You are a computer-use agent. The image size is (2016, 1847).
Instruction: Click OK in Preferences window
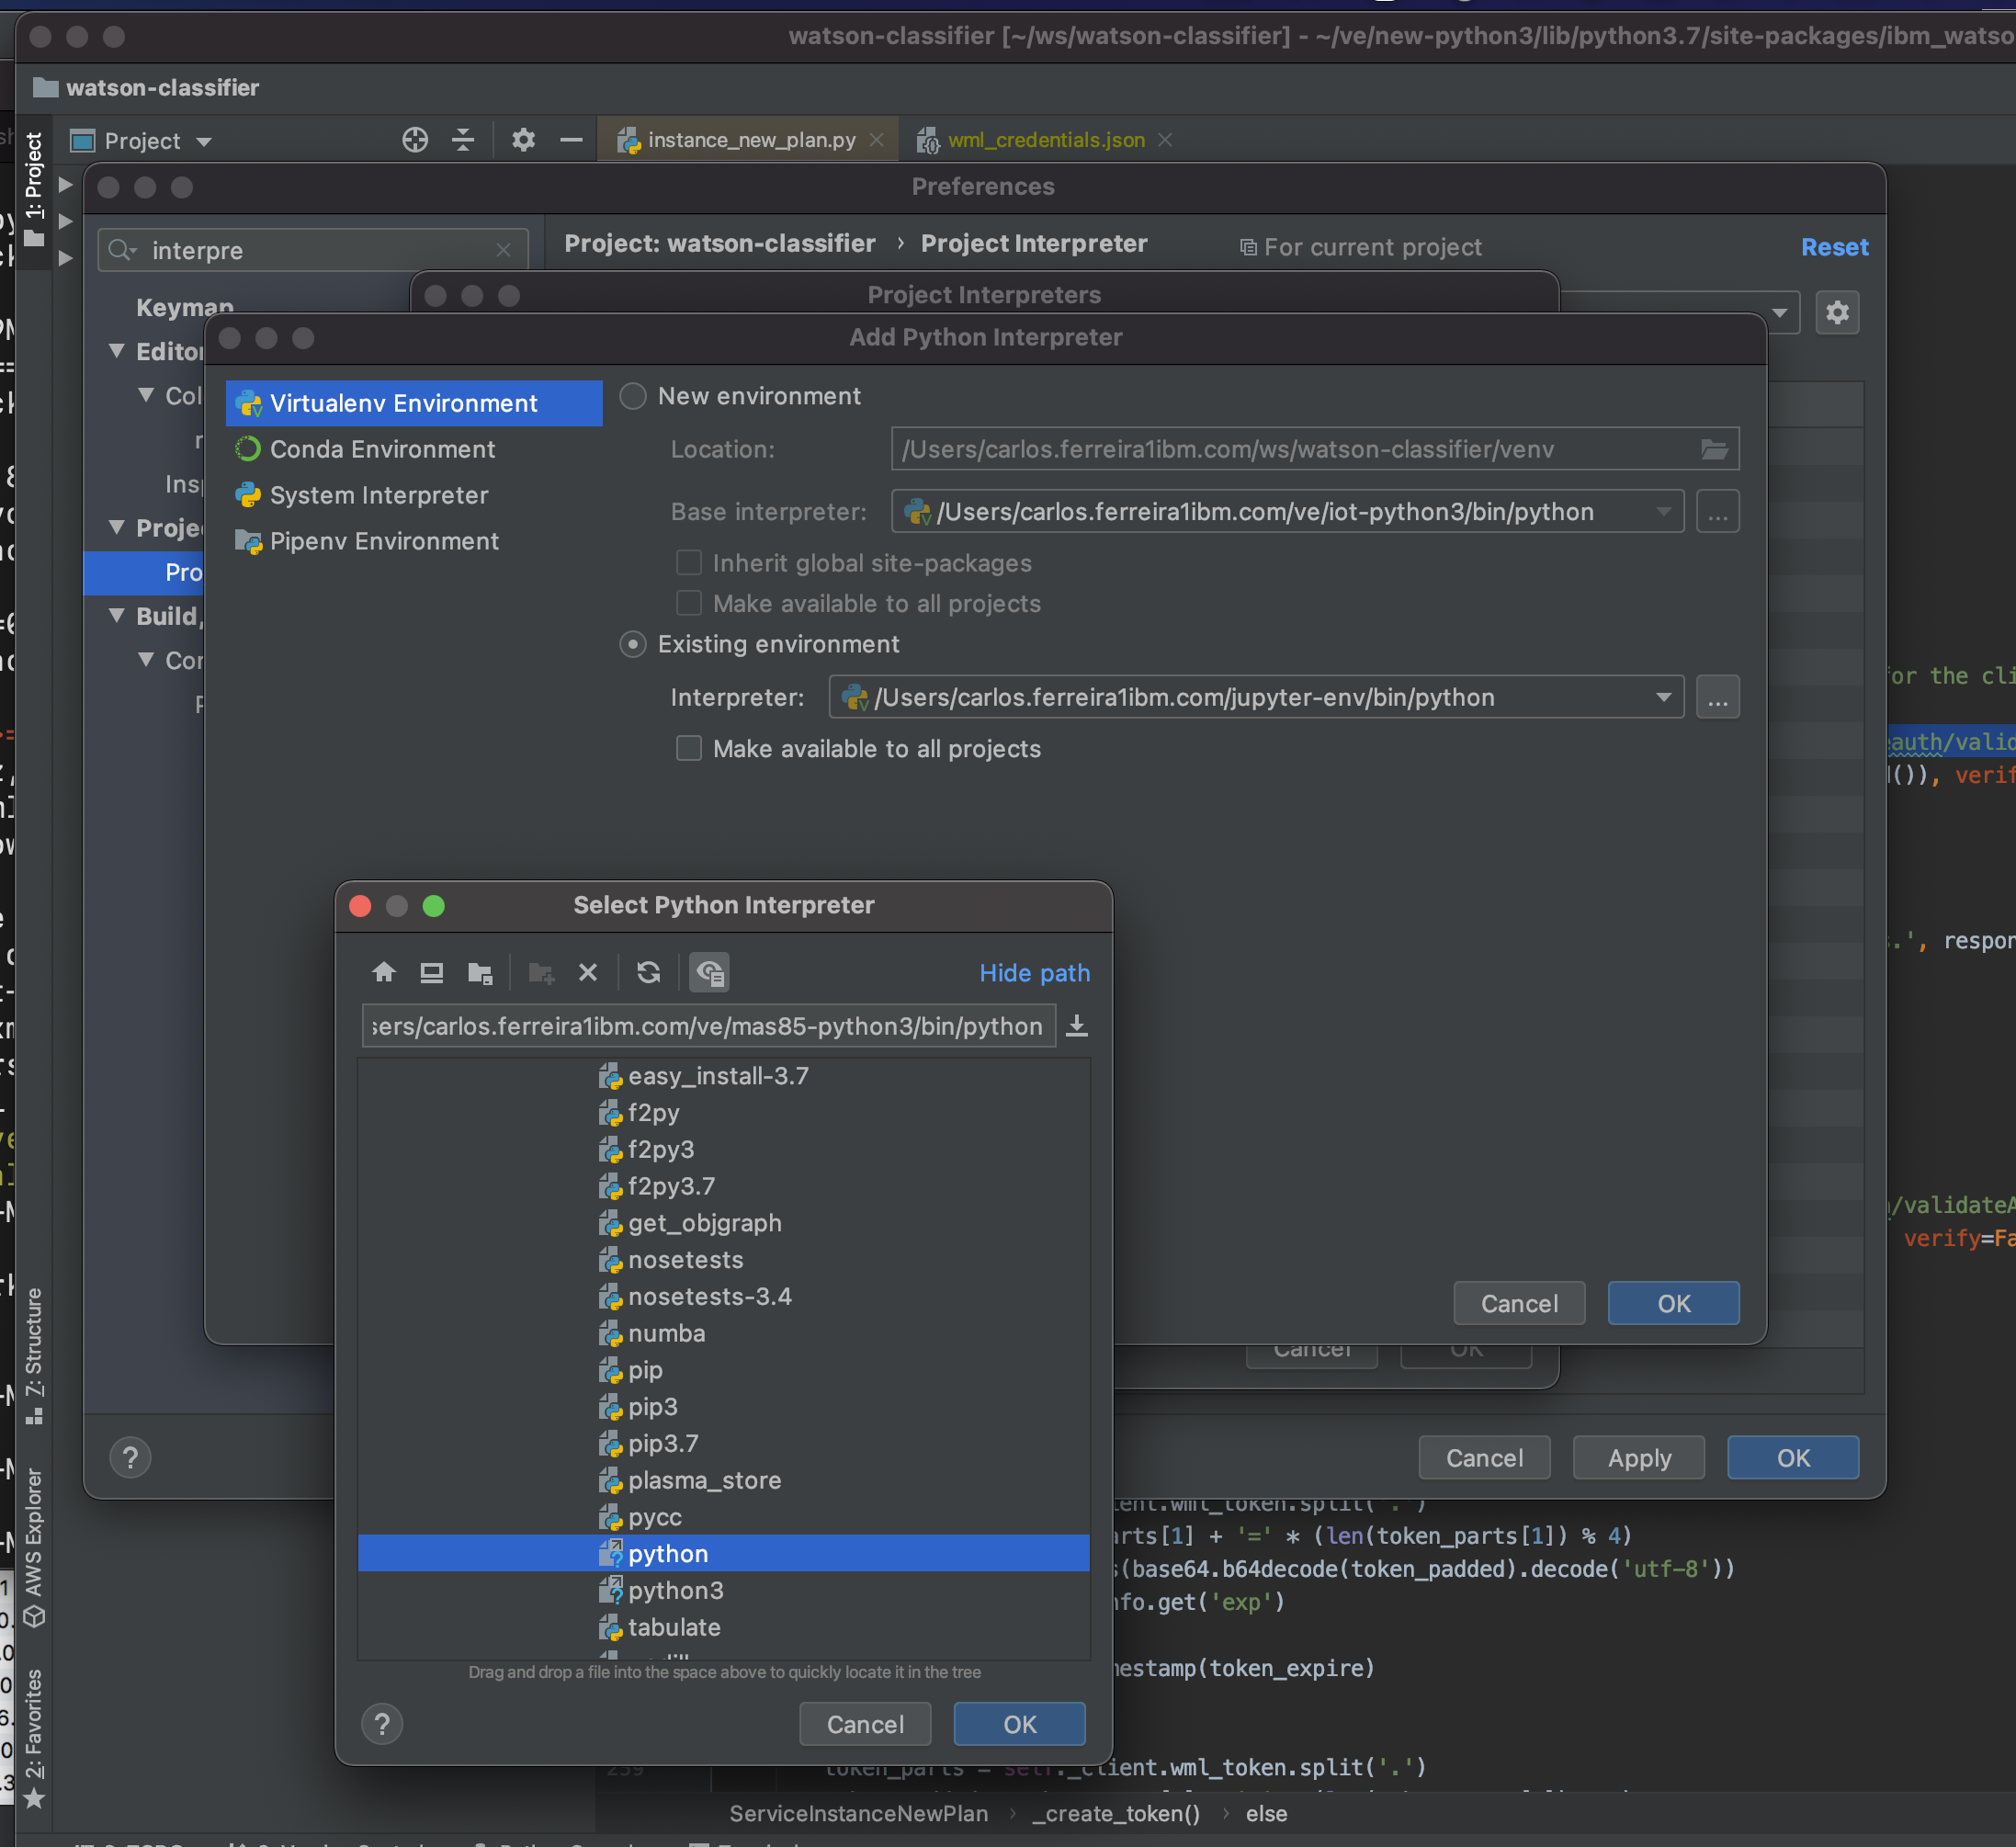point(1793,1457)
